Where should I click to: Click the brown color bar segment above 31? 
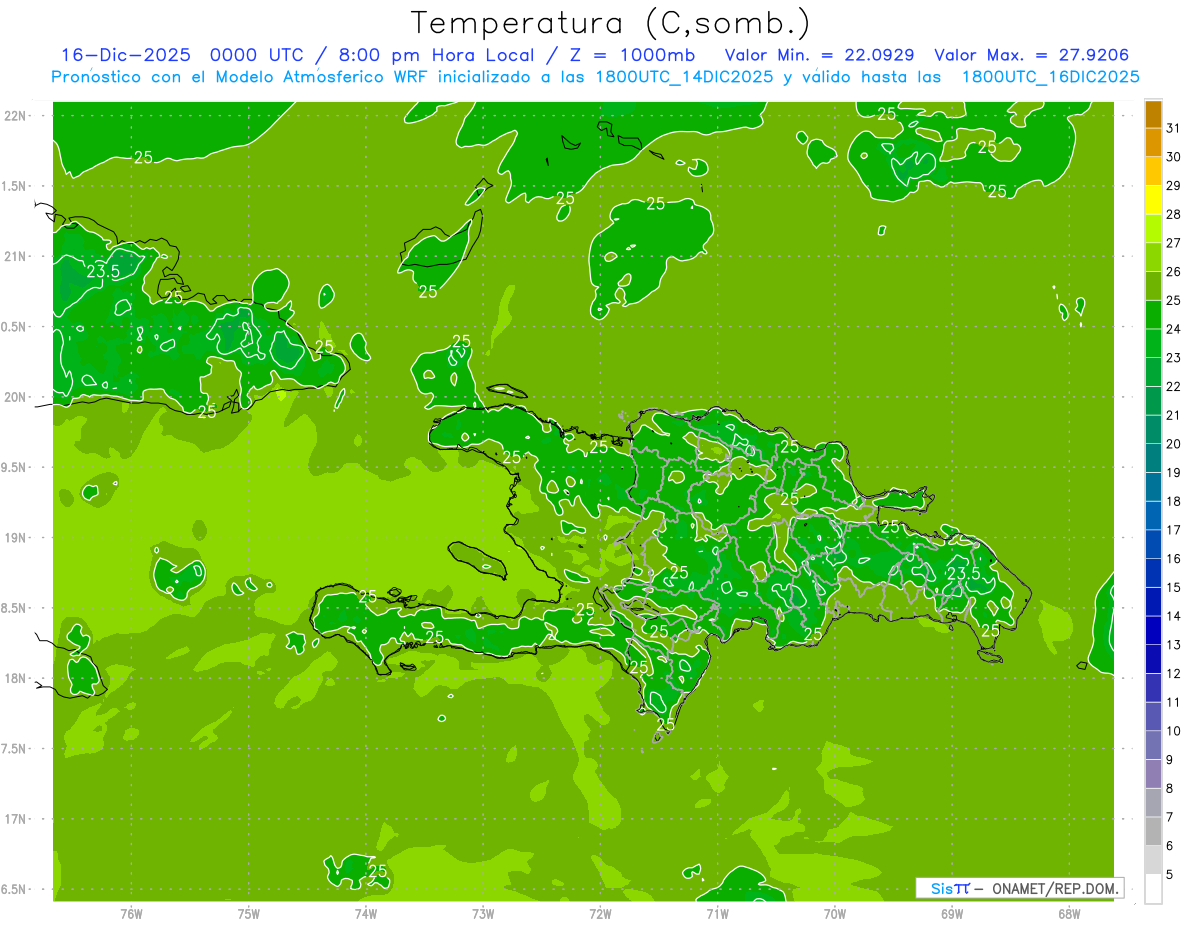1153,114
